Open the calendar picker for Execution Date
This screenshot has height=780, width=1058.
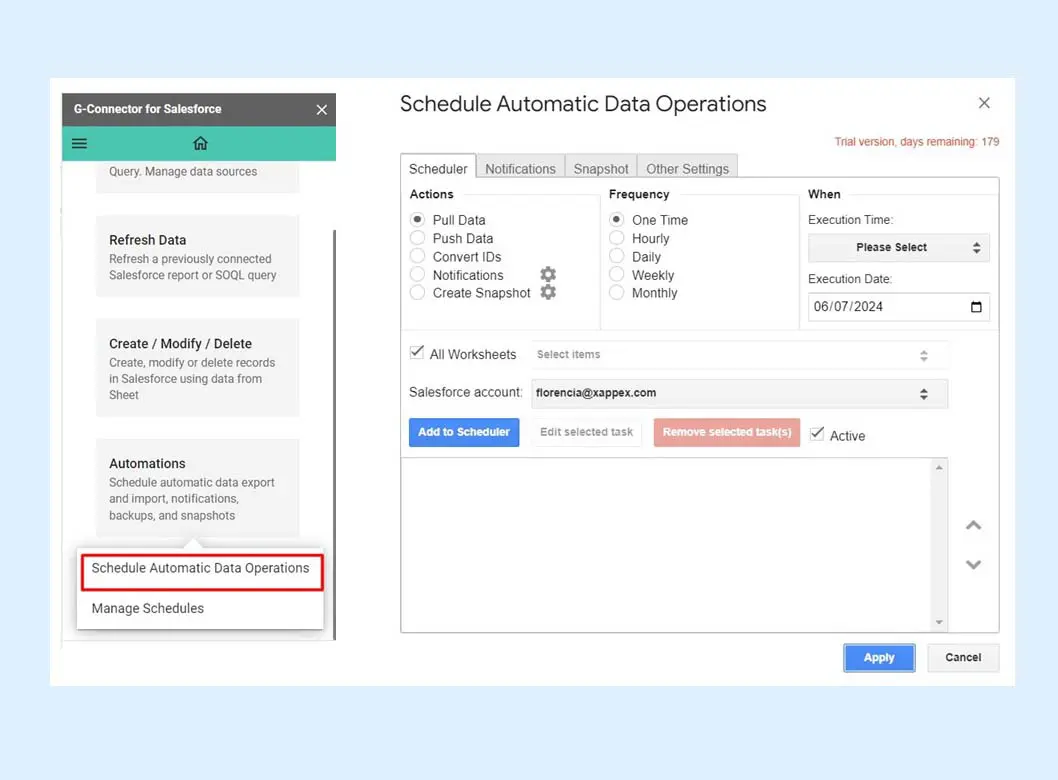click(976, 307)
